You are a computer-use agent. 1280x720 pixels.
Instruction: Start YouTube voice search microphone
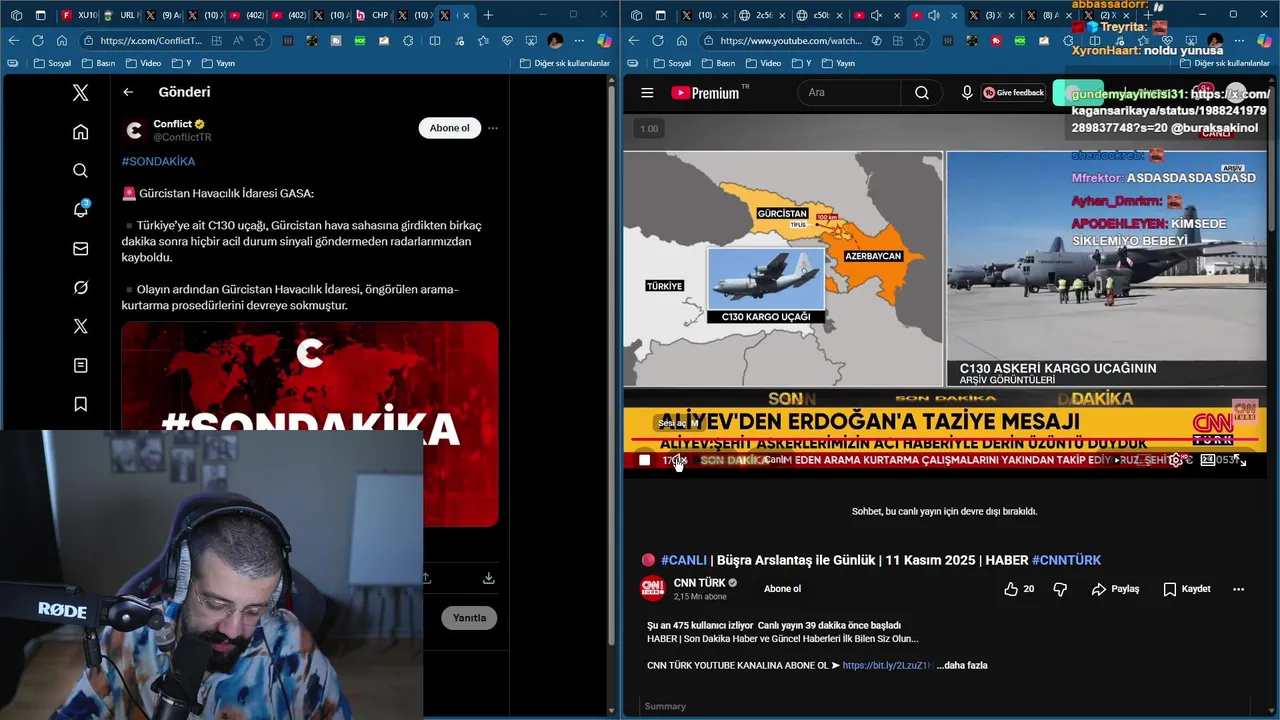click(x=967, y=93)
